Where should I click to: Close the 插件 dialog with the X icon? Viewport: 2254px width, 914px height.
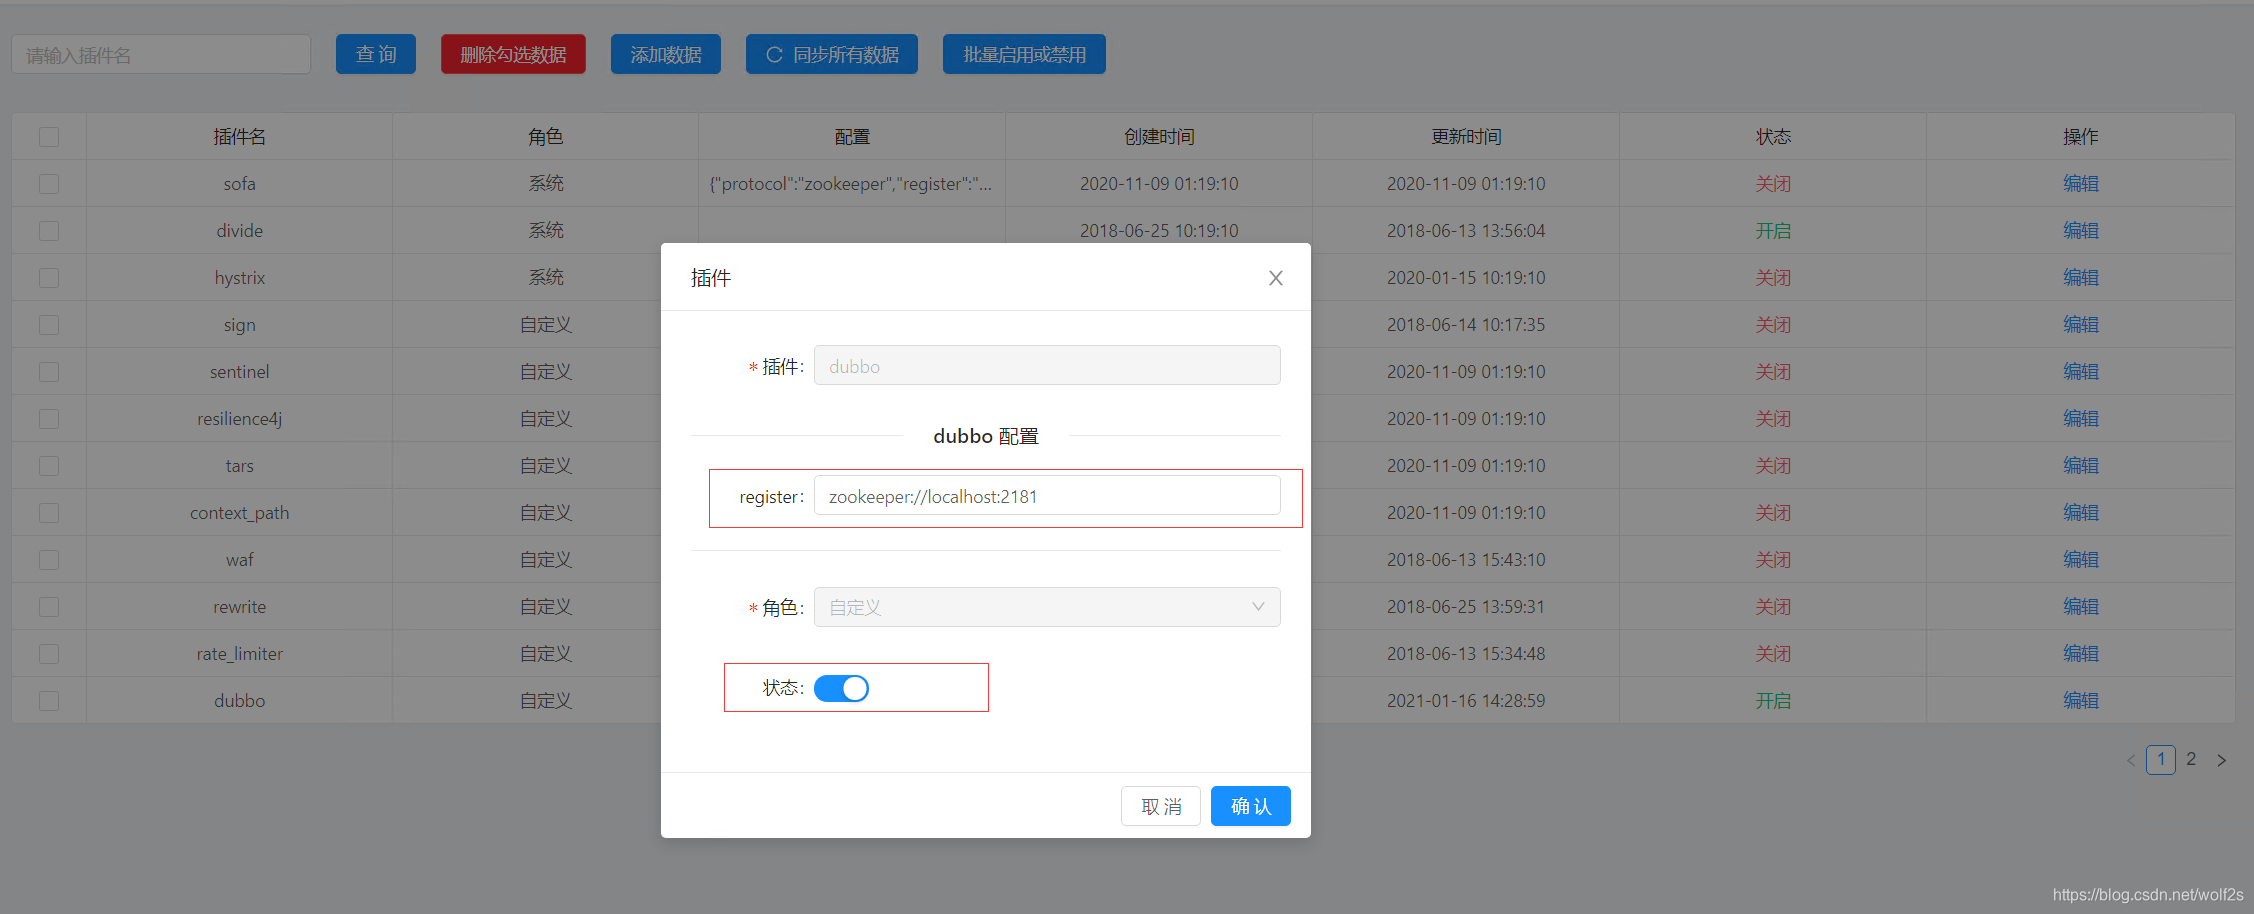[x=1275, y=278]
